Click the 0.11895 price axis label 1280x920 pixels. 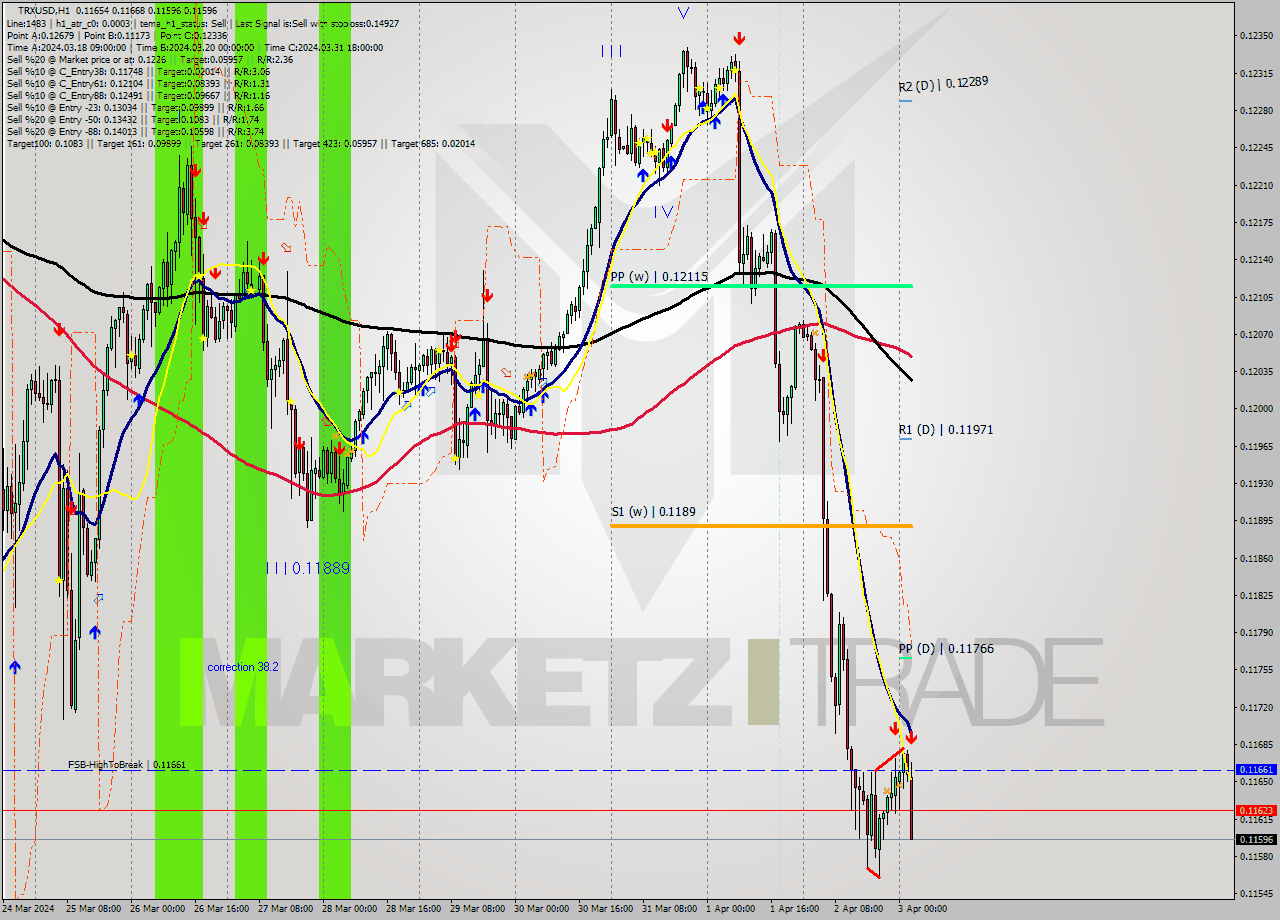click(1257, 521)
